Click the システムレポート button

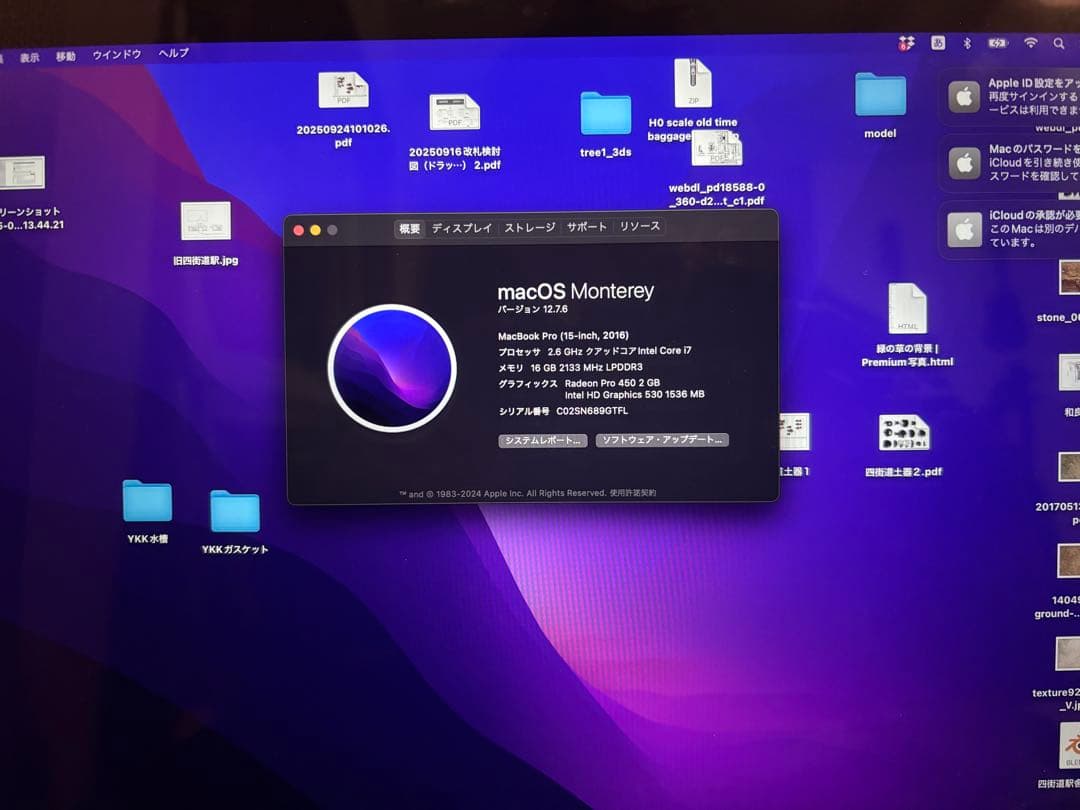pyautogui.click(x=543, y=440)
